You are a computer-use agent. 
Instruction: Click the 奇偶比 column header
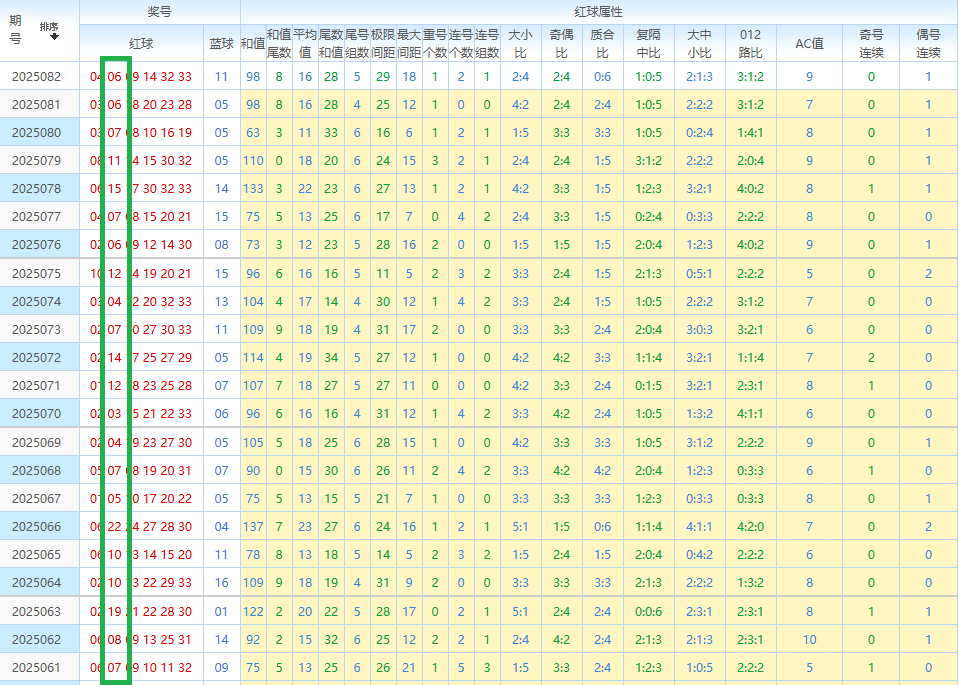pos(561,43)
